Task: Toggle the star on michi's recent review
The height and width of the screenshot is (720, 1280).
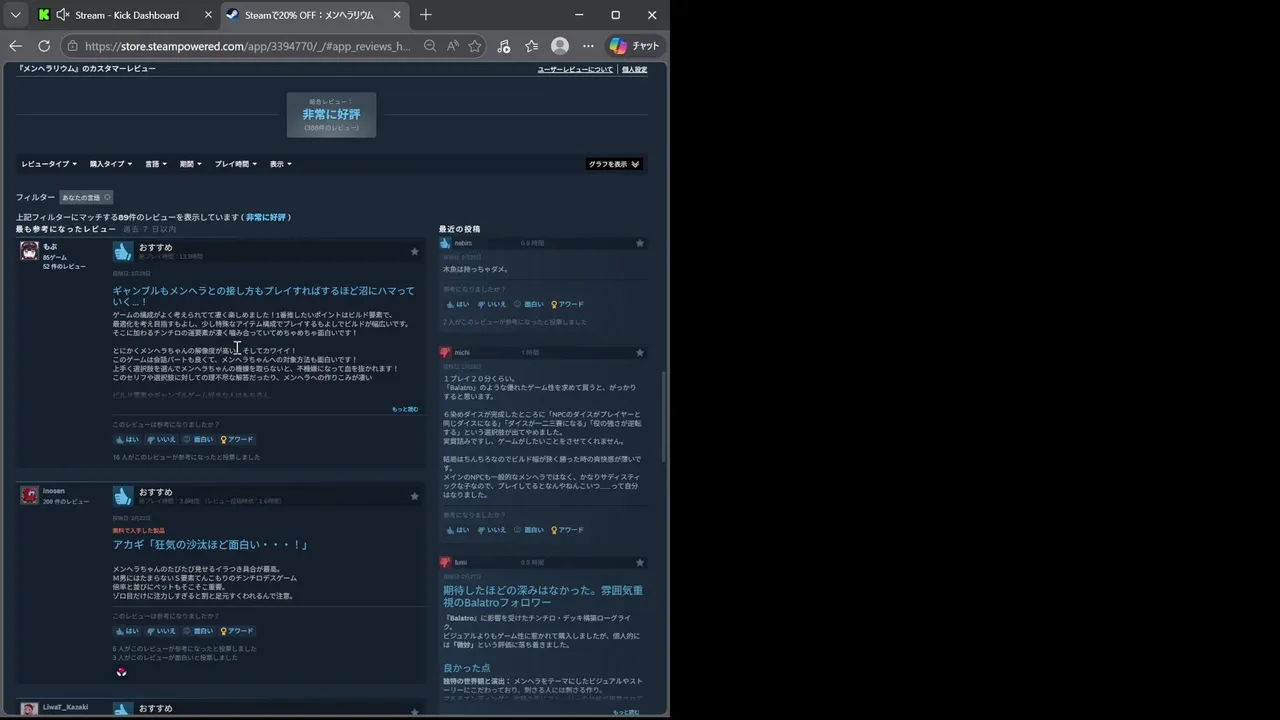Action: (x=640, y=353)
